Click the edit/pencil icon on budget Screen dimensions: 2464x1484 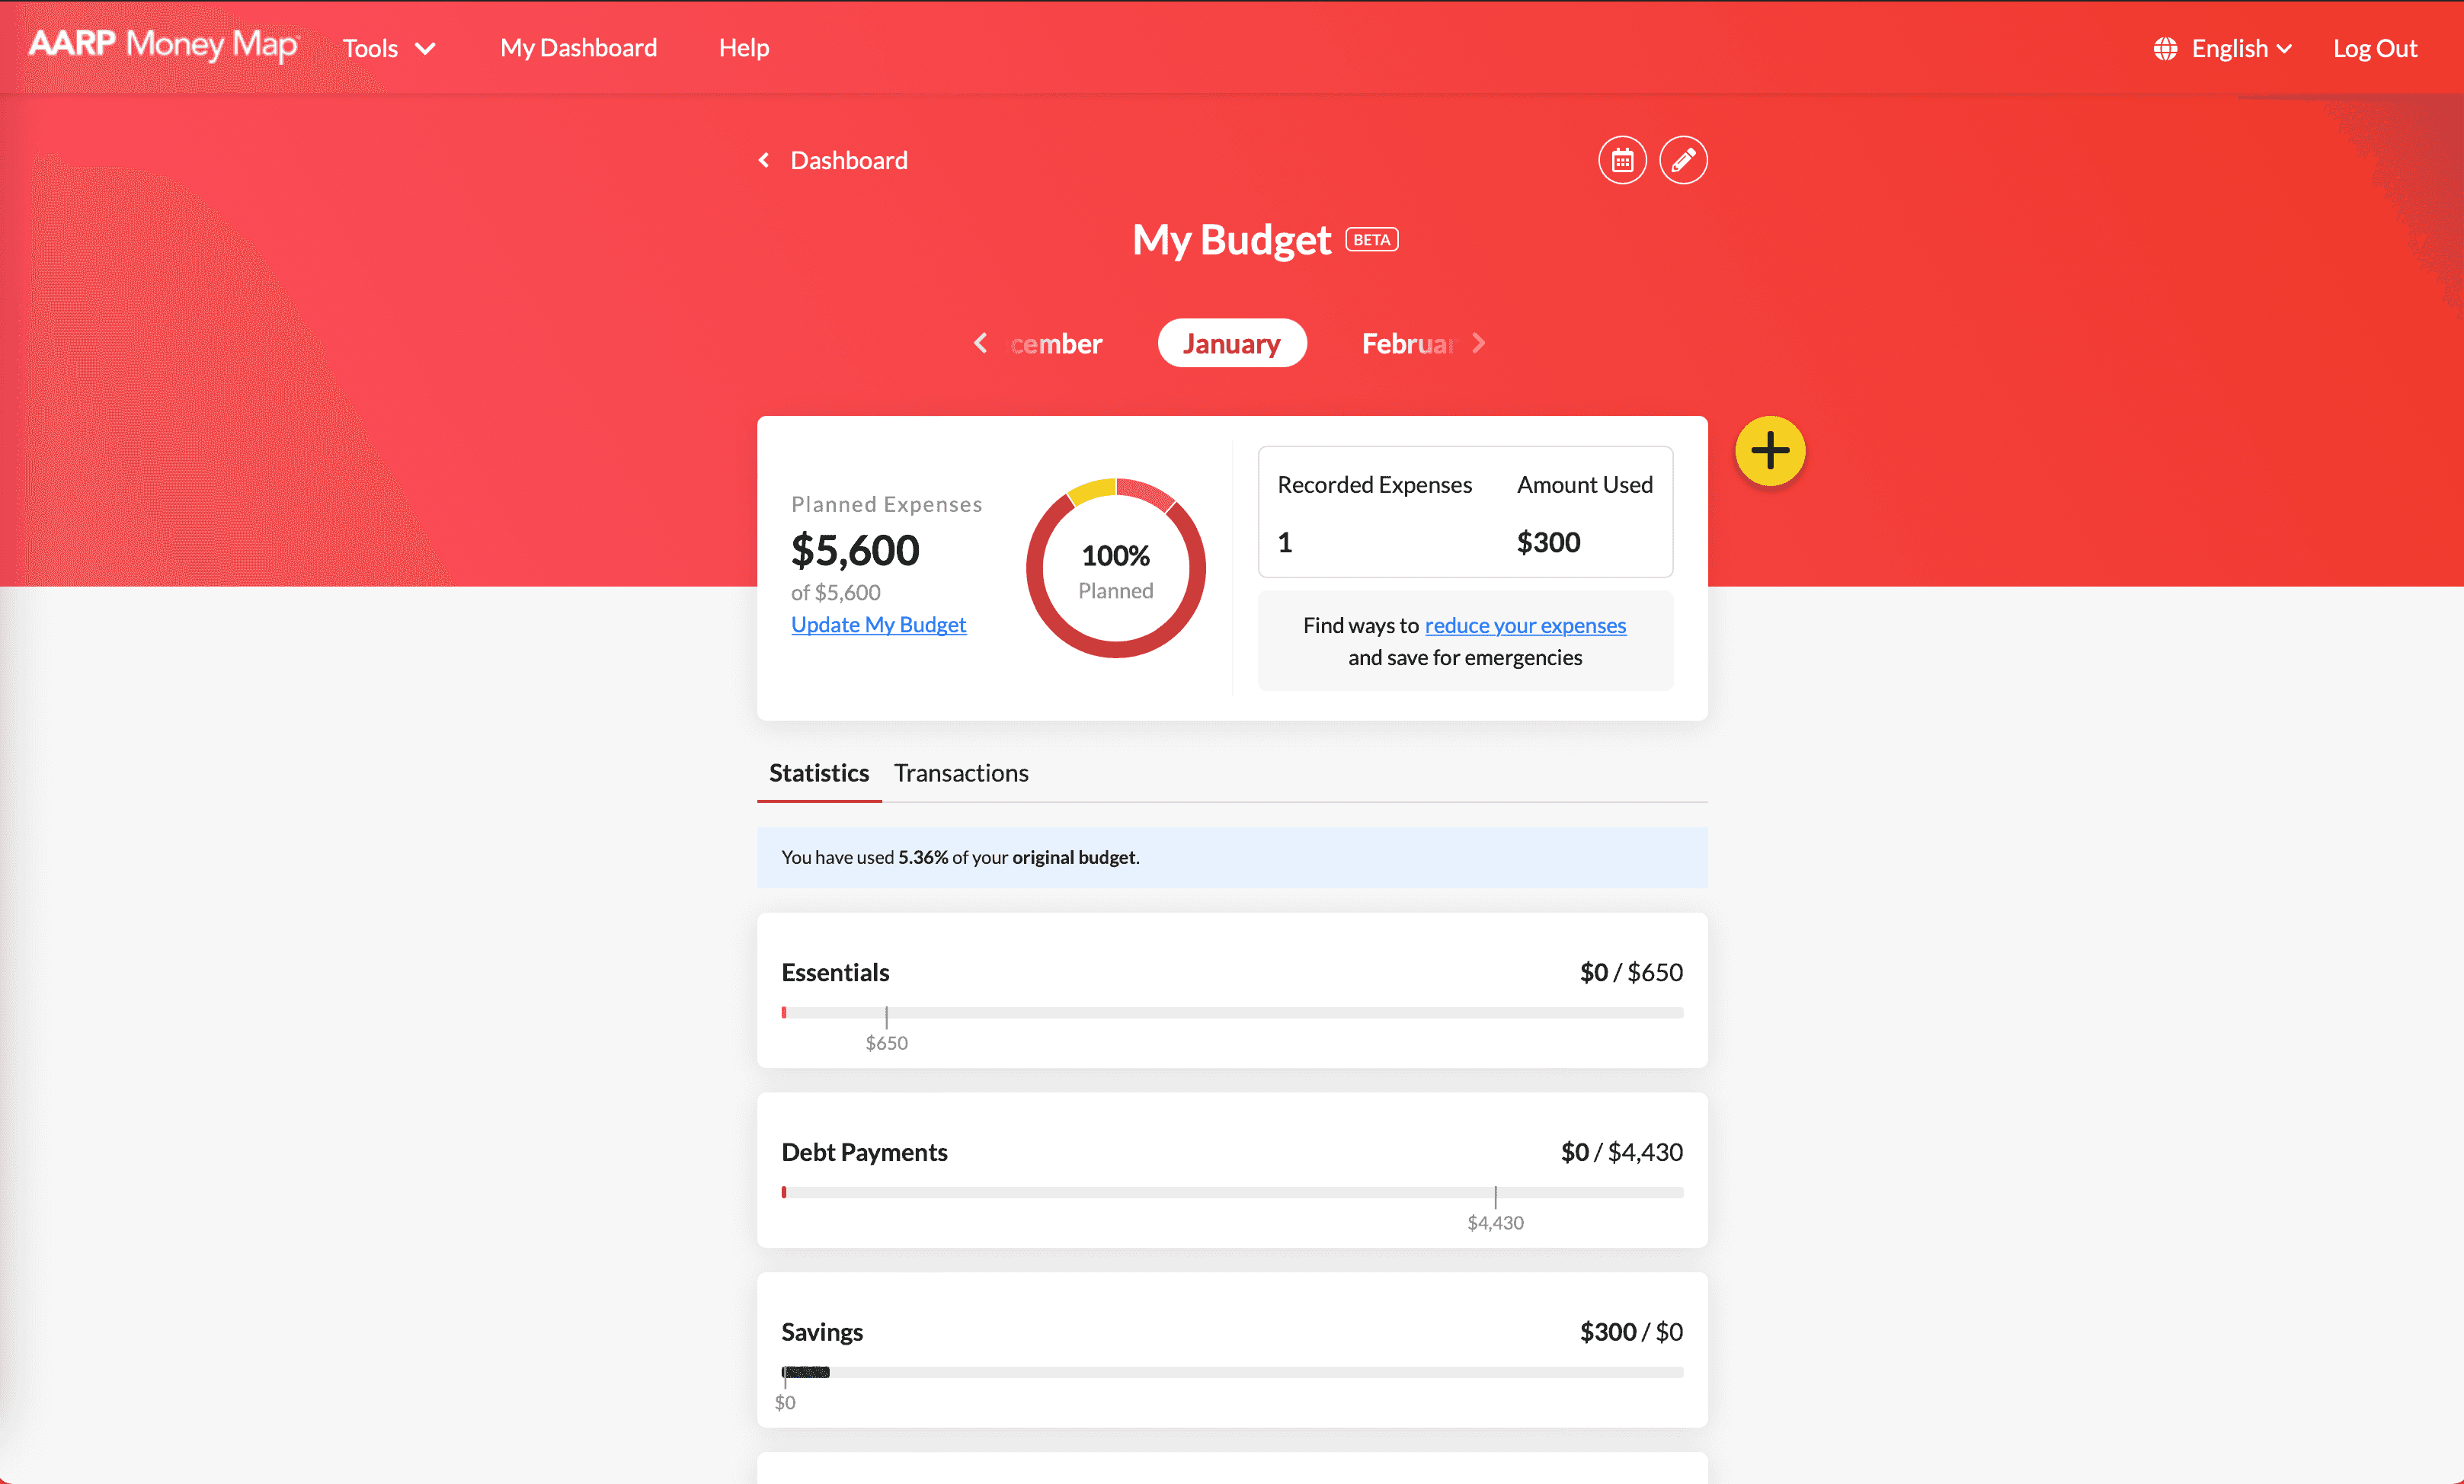[x=1681, y=160]
